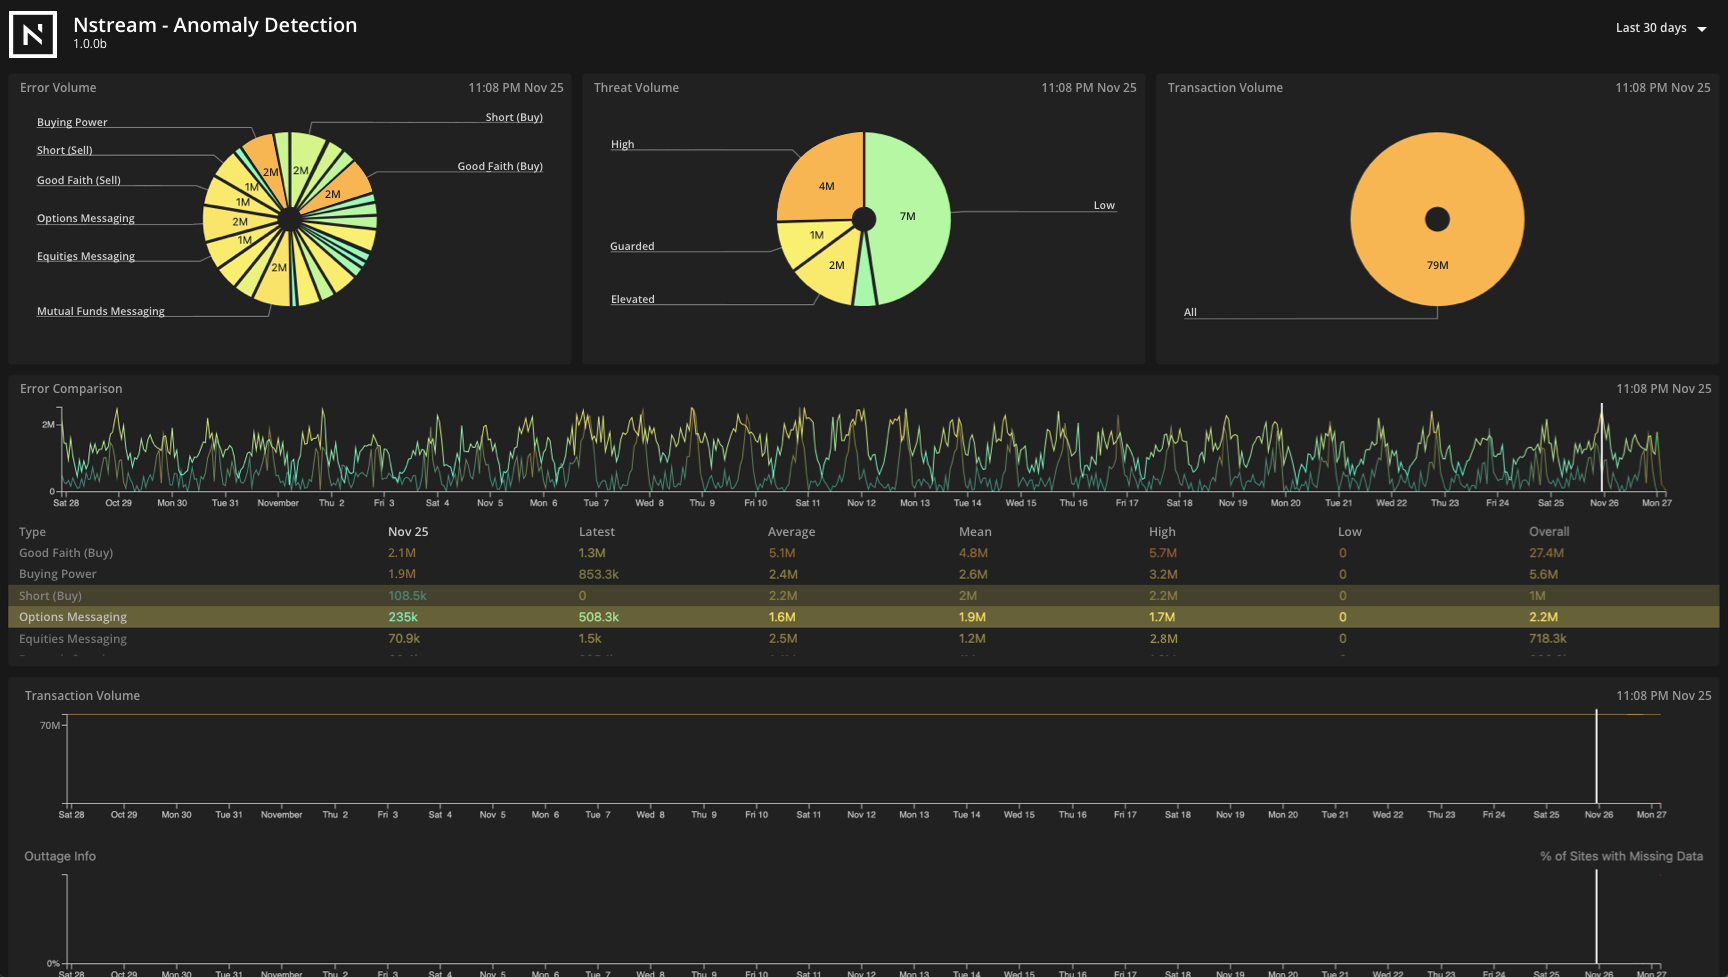Select the Mutual Funds Messaging label
This screenshot has height=977, width=1728.
coord(100,311)
